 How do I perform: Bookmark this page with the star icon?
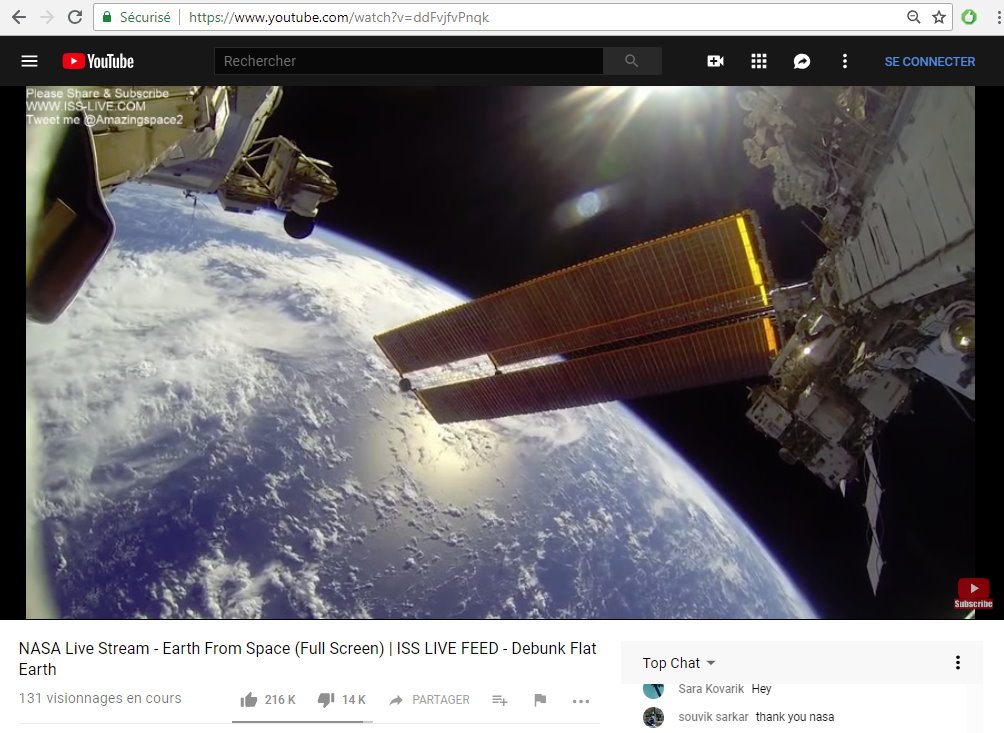tap(939, 17)
